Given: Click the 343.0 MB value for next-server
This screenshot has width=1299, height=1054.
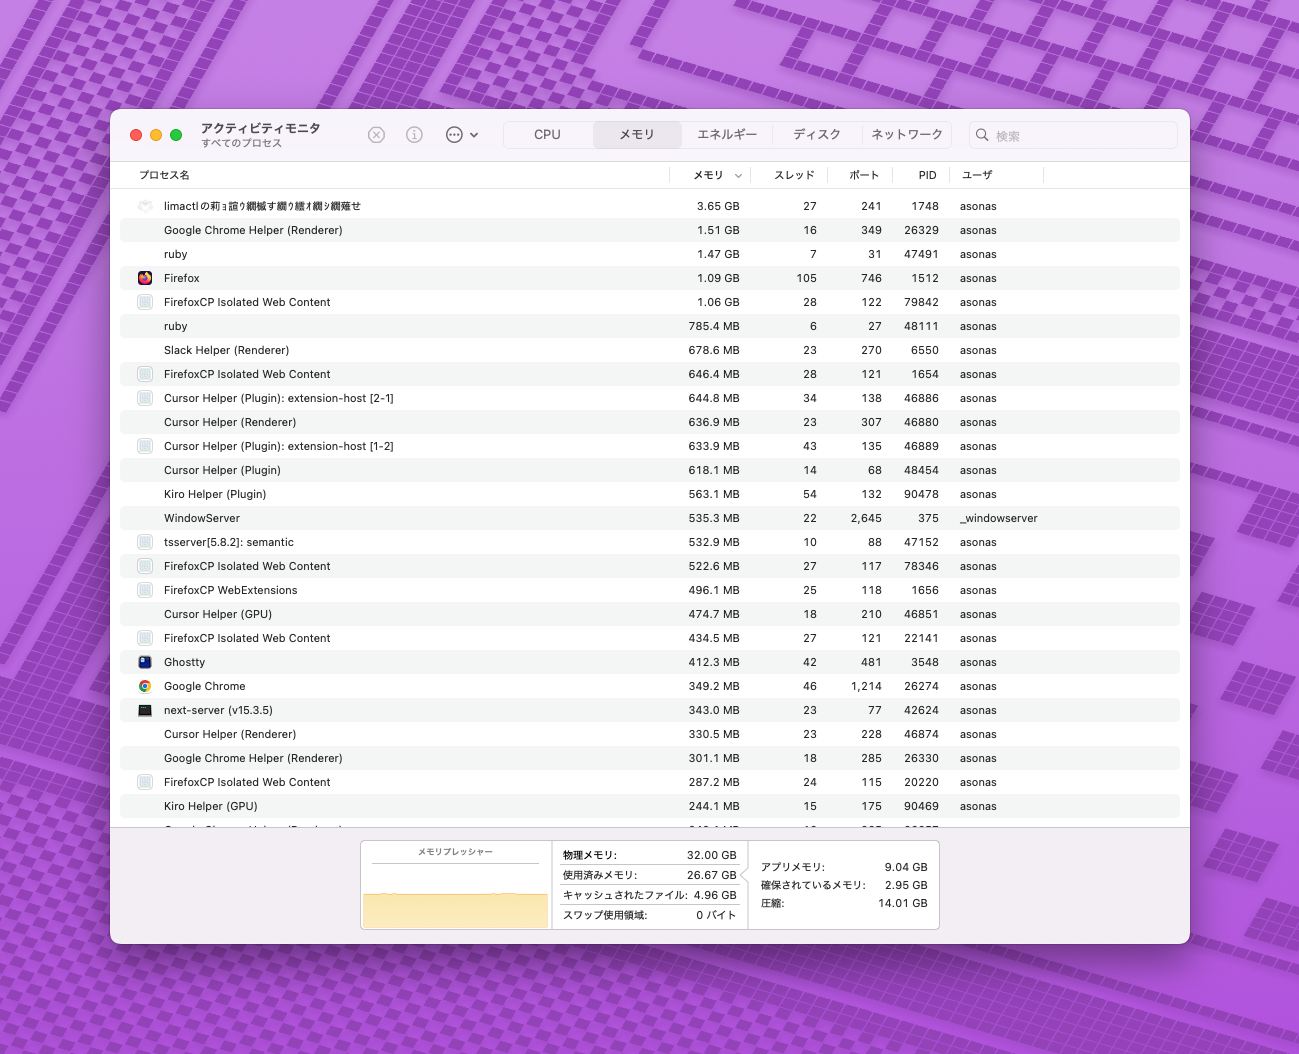Looking at the screenshot, I should 714,710.
